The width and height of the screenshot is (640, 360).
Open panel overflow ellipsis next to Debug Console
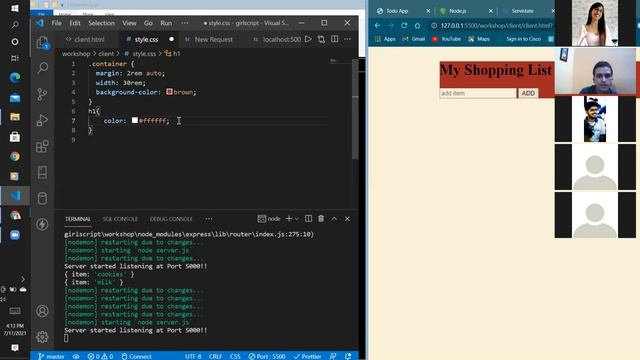(209, 219)
